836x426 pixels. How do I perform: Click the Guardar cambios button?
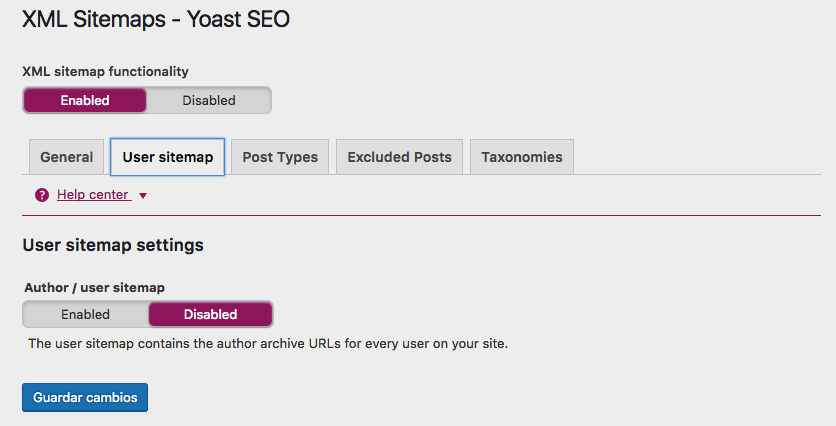coord(85,397)
